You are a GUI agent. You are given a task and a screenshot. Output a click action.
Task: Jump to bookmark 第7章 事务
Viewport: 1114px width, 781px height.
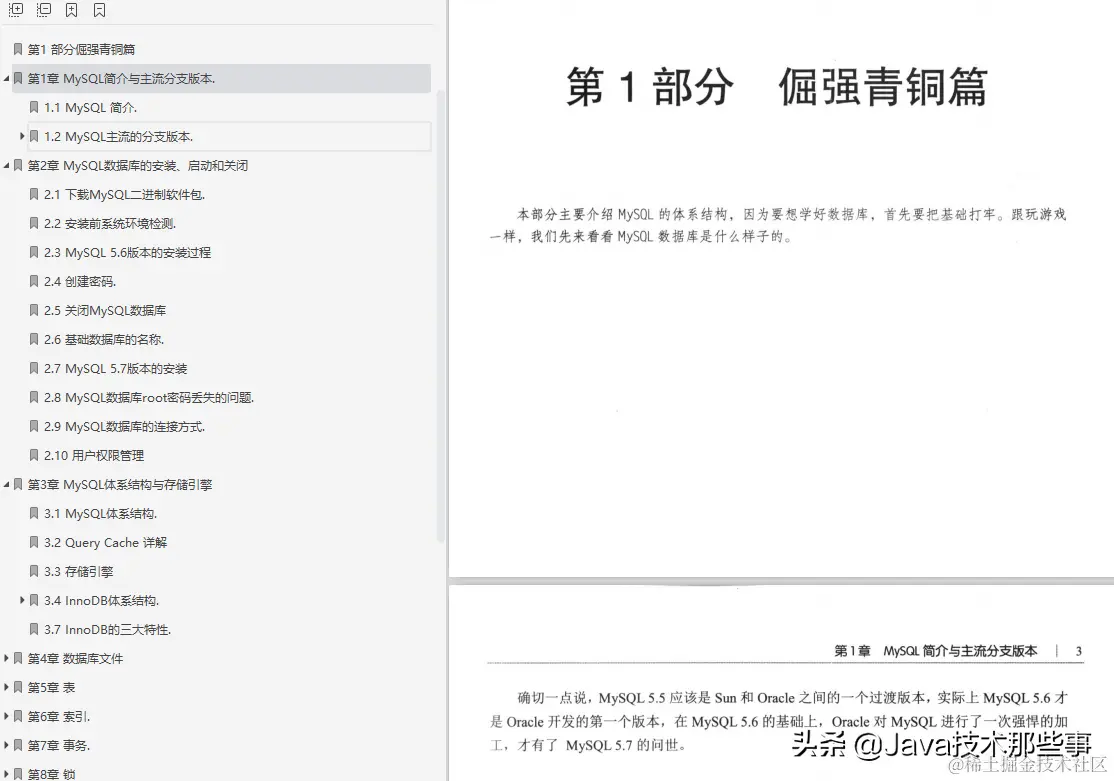[59, 745]
